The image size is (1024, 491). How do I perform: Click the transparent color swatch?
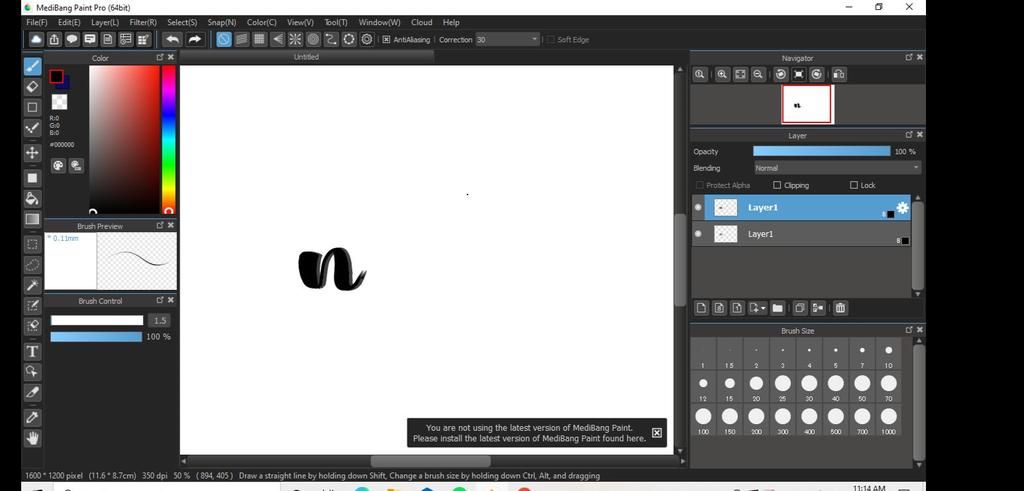coord(59,102)
